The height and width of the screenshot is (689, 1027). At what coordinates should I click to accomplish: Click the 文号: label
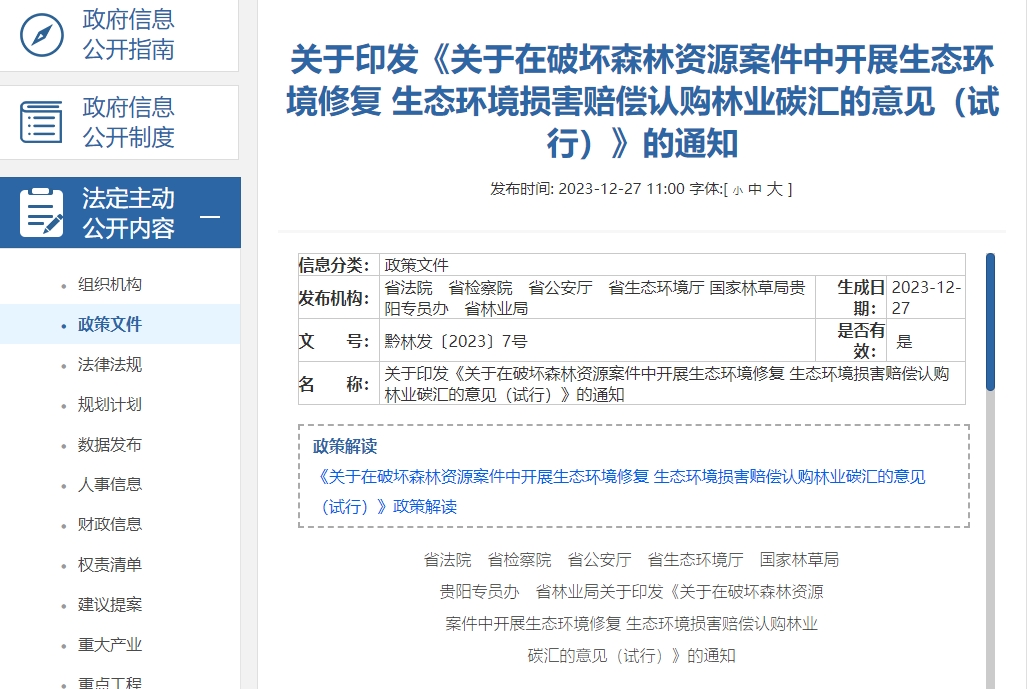[x=334, y=341]
